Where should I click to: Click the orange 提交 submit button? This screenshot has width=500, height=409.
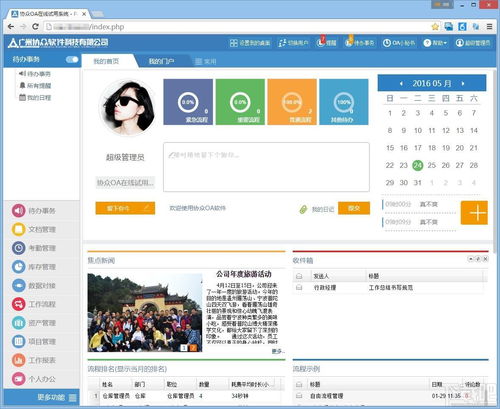point(354,208)
